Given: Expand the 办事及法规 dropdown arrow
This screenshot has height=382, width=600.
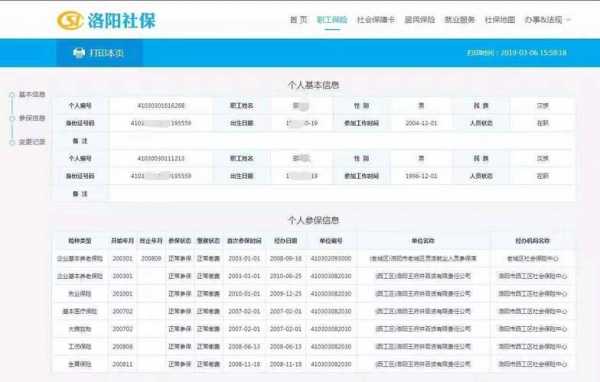Looking at the screenshot, I should coord(568,20).
